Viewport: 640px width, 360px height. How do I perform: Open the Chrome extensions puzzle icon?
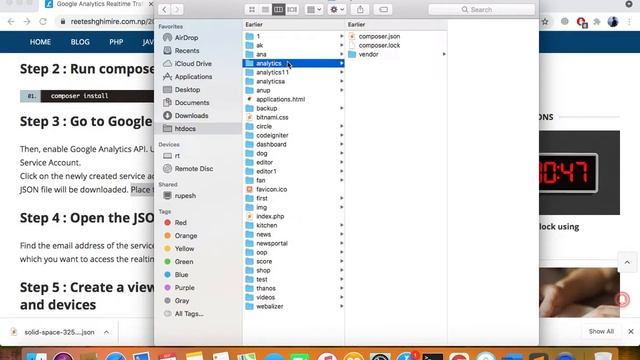(597, 22)
